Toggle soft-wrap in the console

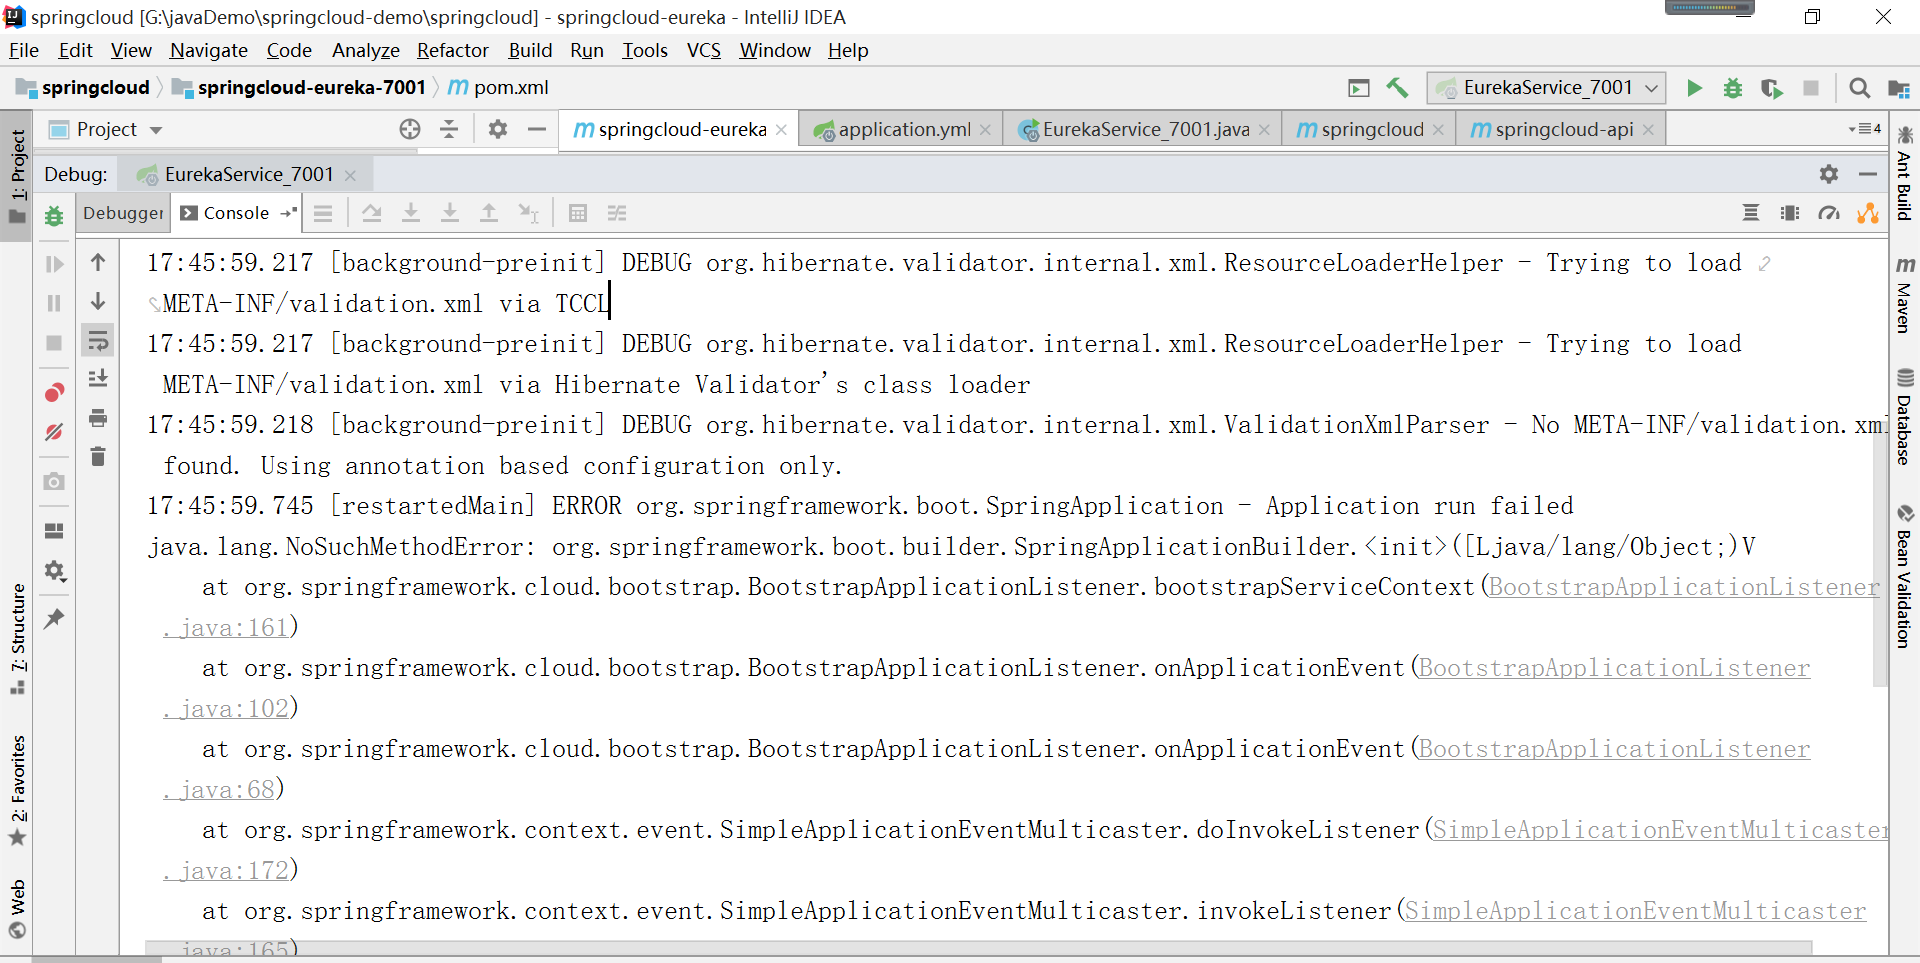pyautogui.click(x=98, y=341)
